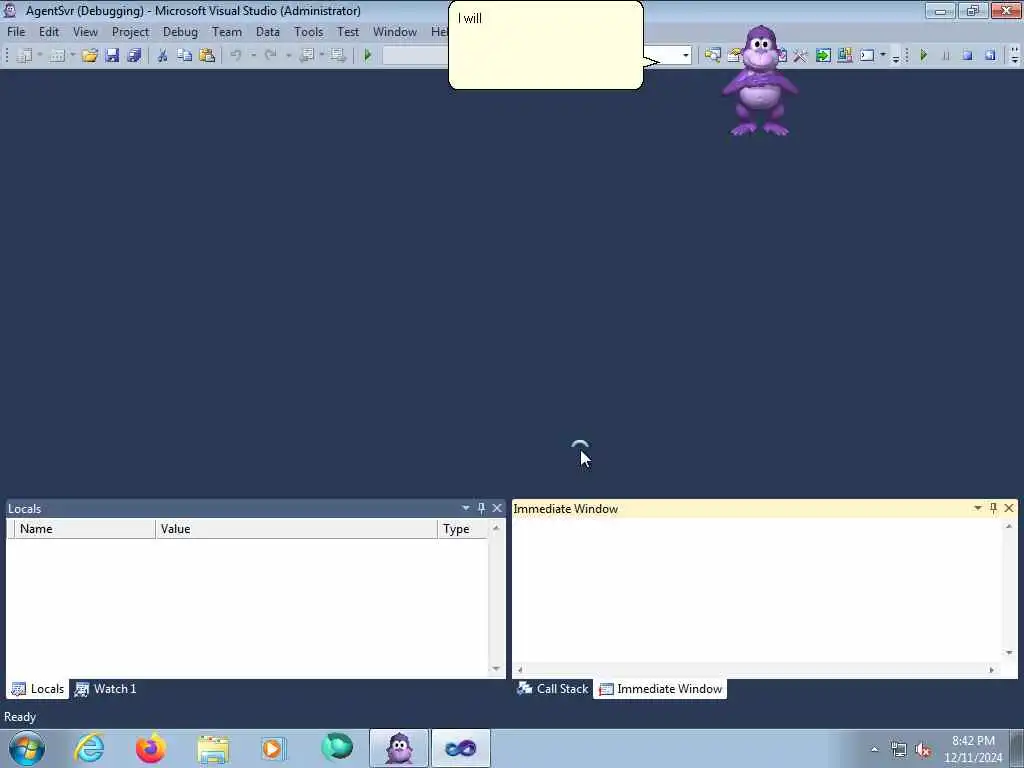Viewport: 1024px width, 768px height.
Task: Open the toolbar combo box dropdown arrow
Action: click(x=685, y=56)
